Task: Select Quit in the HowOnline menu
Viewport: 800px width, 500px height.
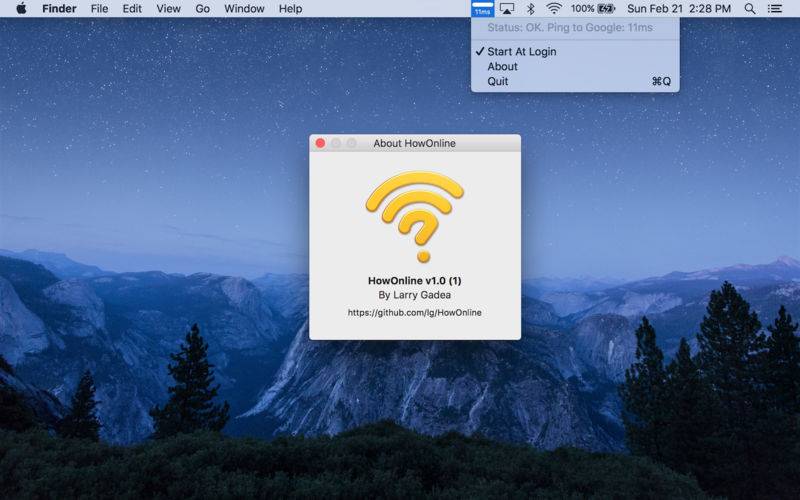Action: [x=575, y=81]
